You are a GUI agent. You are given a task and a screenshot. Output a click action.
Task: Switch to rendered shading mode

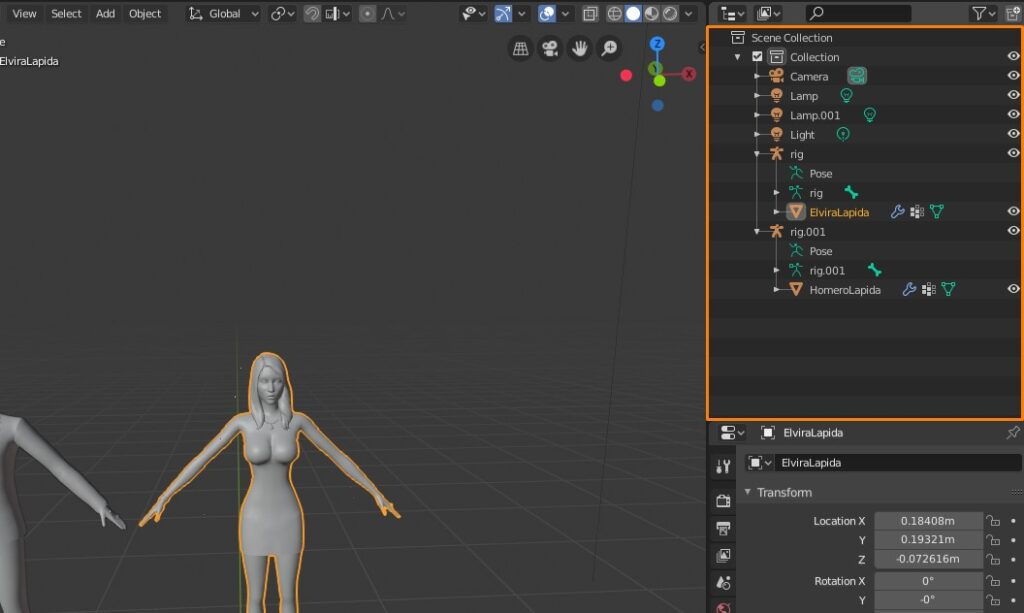[x=669, y=13]
